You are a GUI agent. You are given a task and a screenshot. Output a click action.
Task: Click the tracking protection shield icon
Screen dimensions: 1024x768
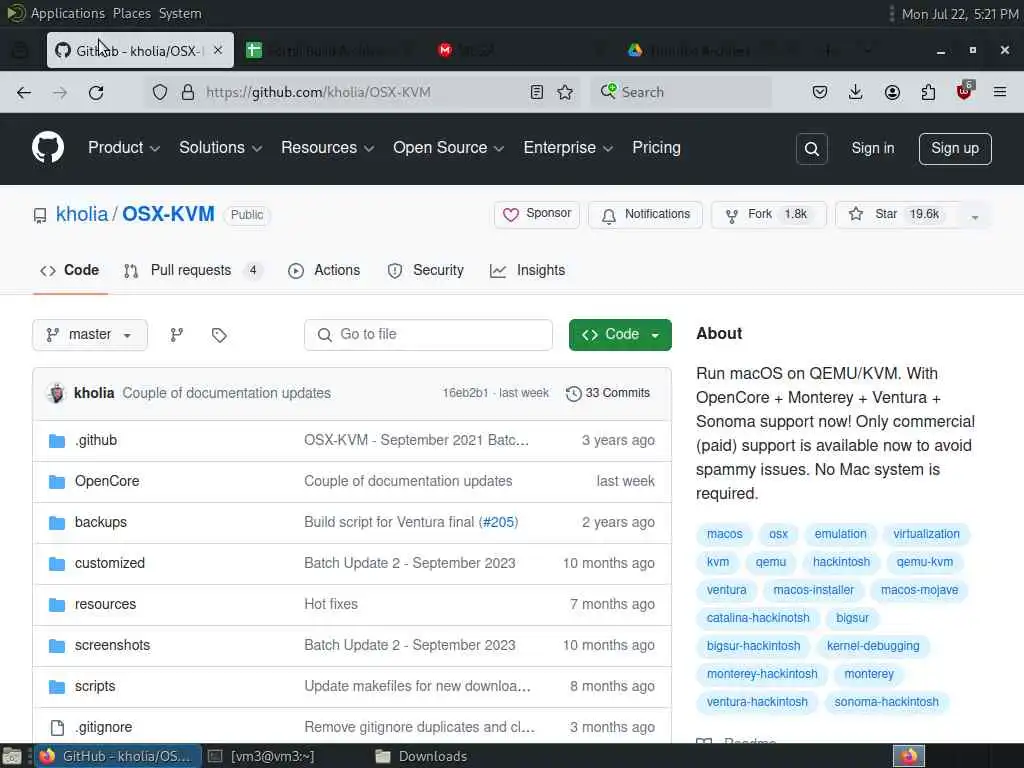coord(160,92)
